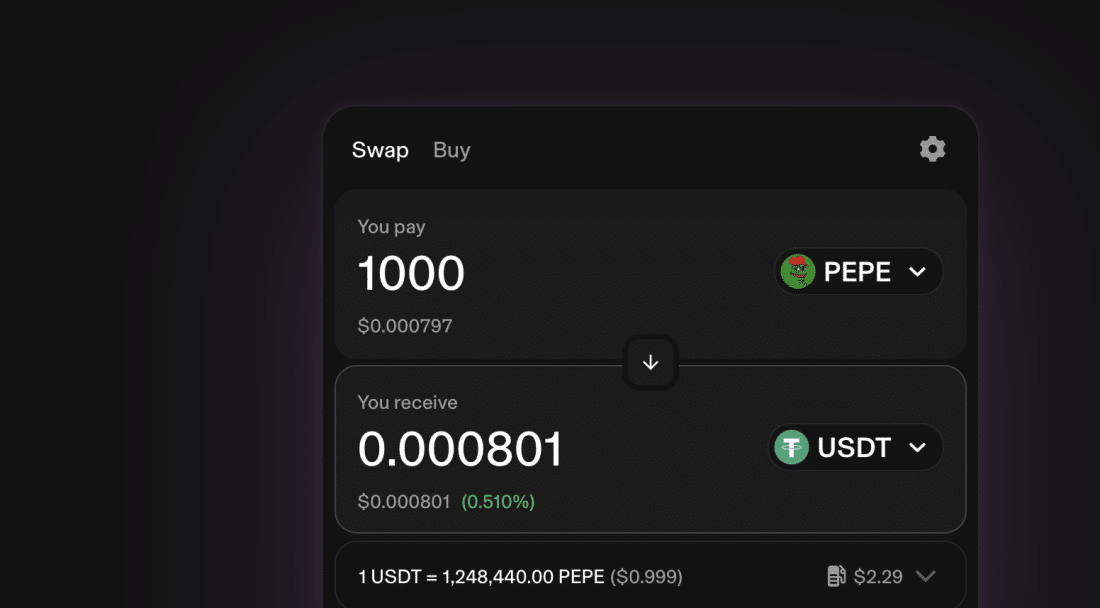Open swap settings gear icon

point(932,149)
